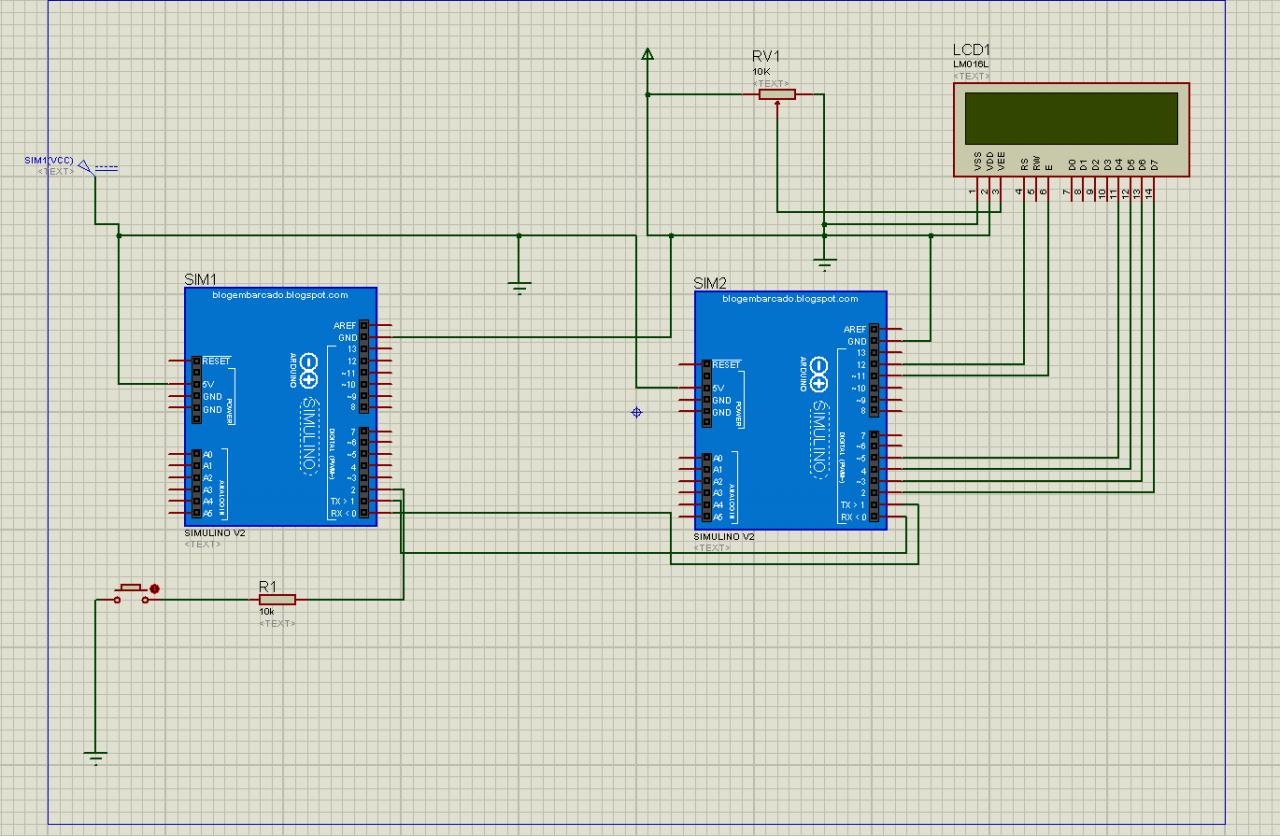Select the RV1 potentiometer component
Screen dimensions: 1280x836
click(776, 94)
